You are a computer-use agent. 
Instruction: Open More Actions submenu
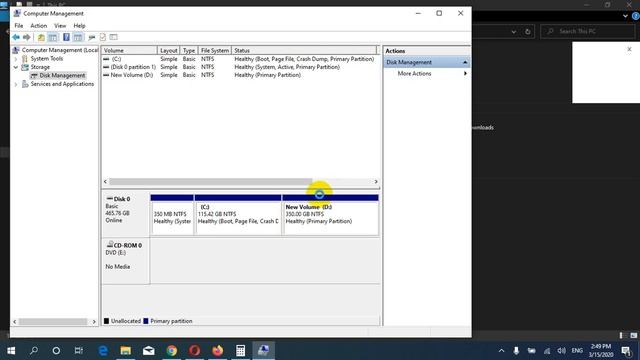[x=427, y=74]
